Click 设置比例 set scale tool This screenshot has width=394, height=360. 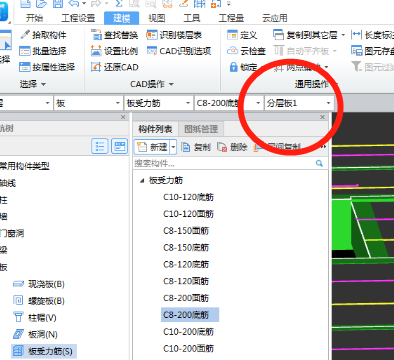tap(114, 51)
